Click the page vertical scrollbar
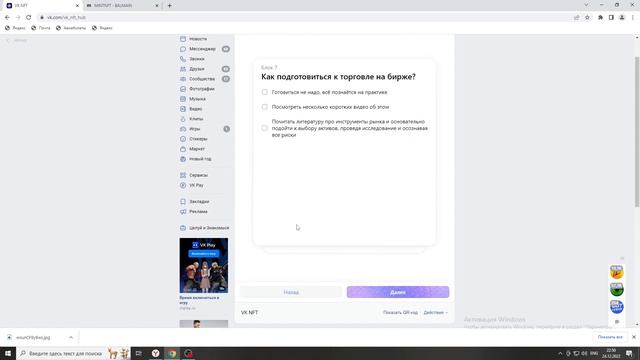Screen dimensions: 640x360 (x=637, y=131)
